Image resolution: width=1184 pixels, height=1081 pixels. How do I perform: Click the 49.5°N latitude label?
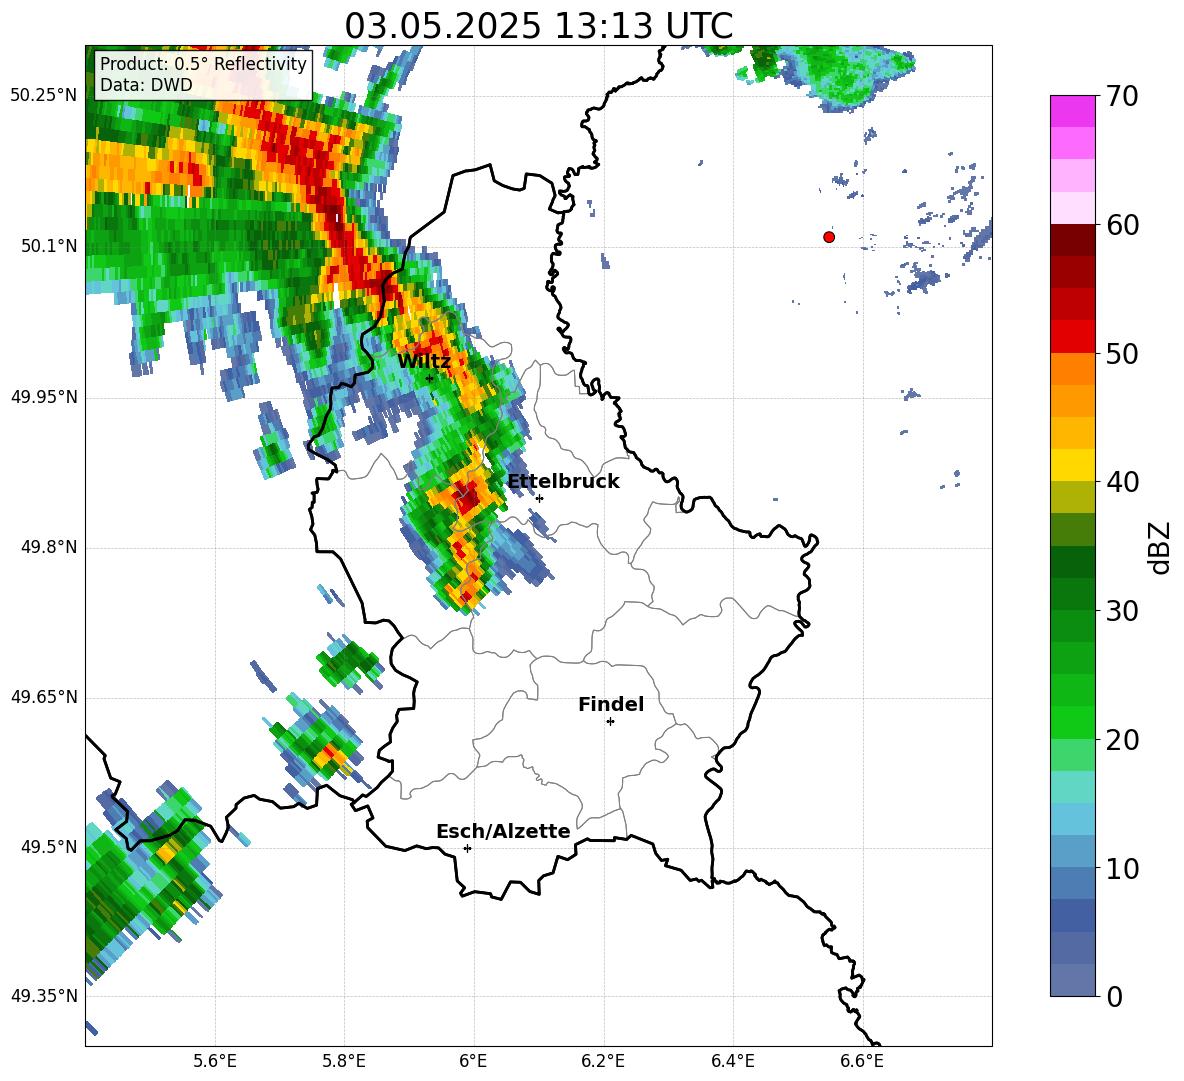coord(50,847)
